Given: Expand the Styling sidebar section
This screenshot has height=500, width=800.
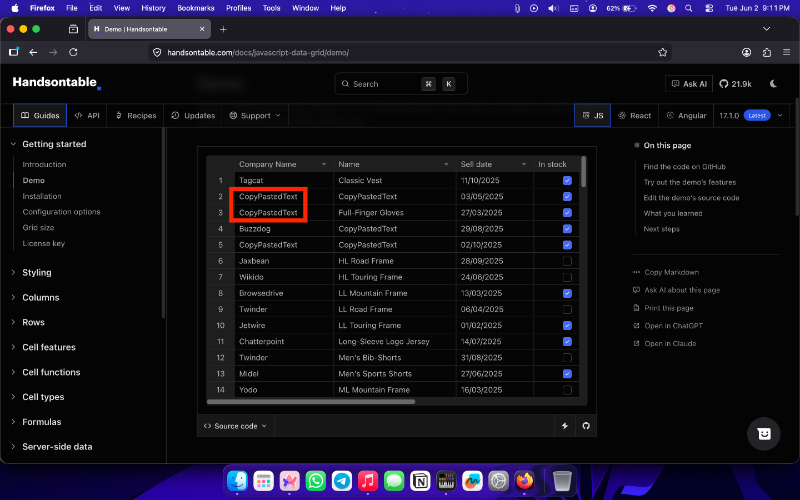Looking at the screenshot, I should [x=37, y=272].
